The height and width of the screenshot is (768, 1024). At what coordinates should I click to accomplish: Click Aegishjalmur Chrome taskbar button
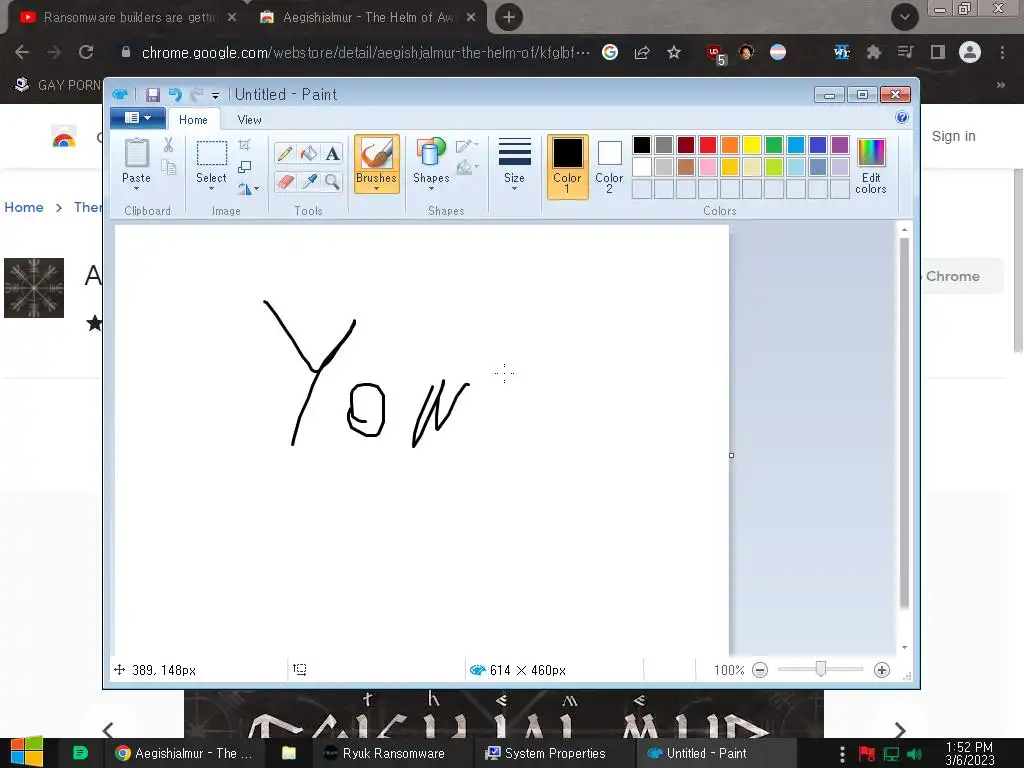pyautogui.click(x=184, y=753)
